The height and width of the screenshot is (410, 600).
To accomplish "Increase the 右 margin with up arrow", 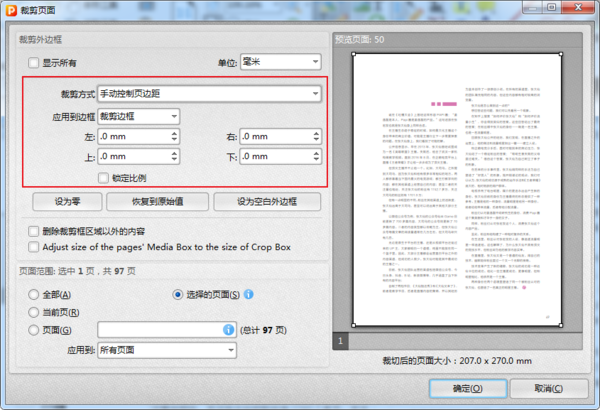I will point(316,133).
